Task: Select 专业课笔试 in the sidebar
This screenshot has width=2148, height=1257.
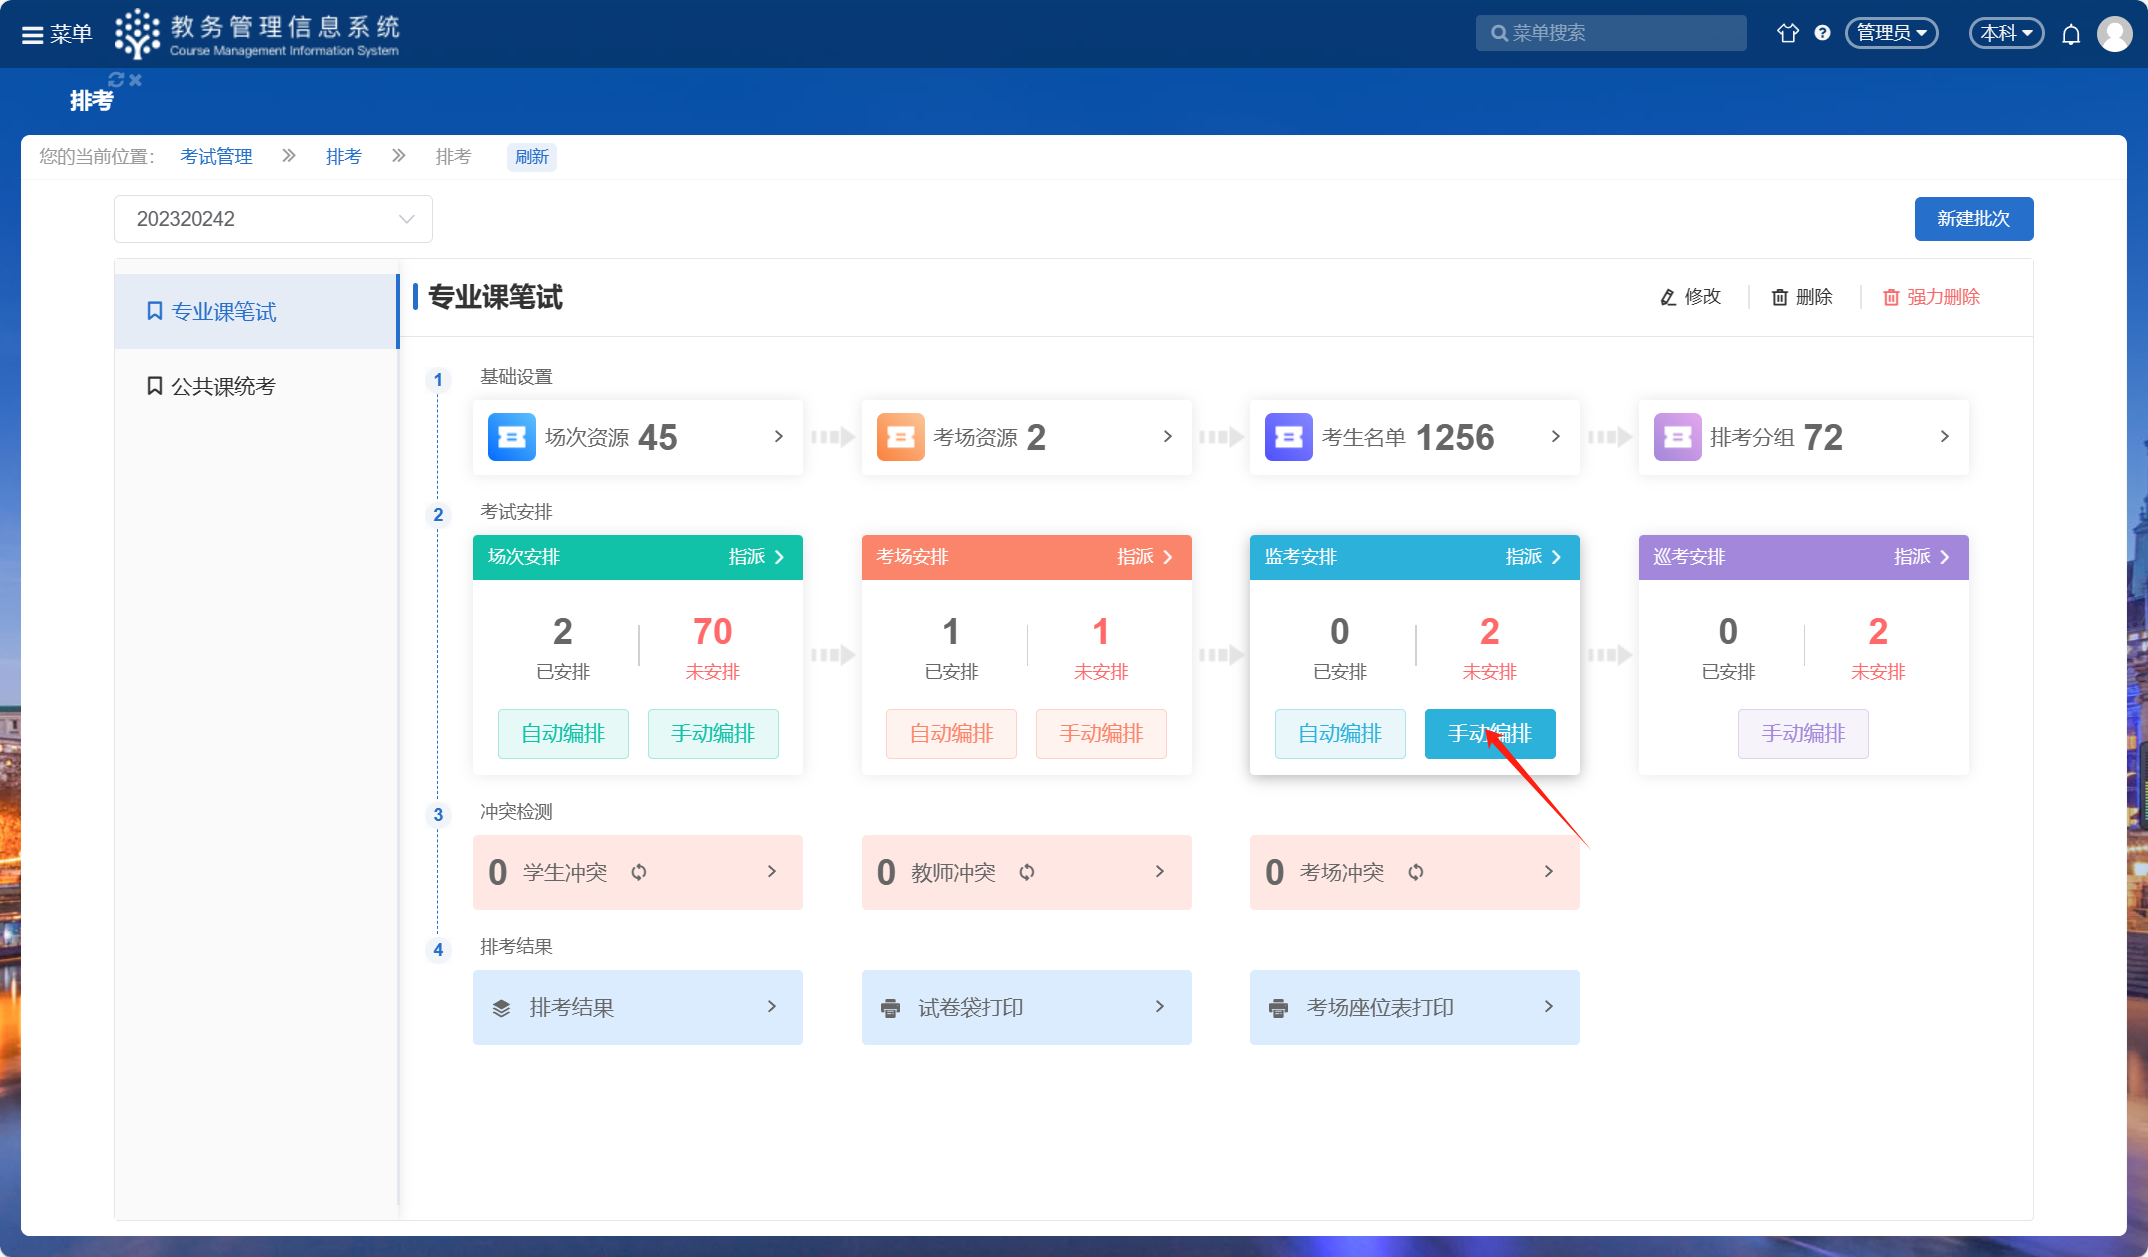Action: 223,312
